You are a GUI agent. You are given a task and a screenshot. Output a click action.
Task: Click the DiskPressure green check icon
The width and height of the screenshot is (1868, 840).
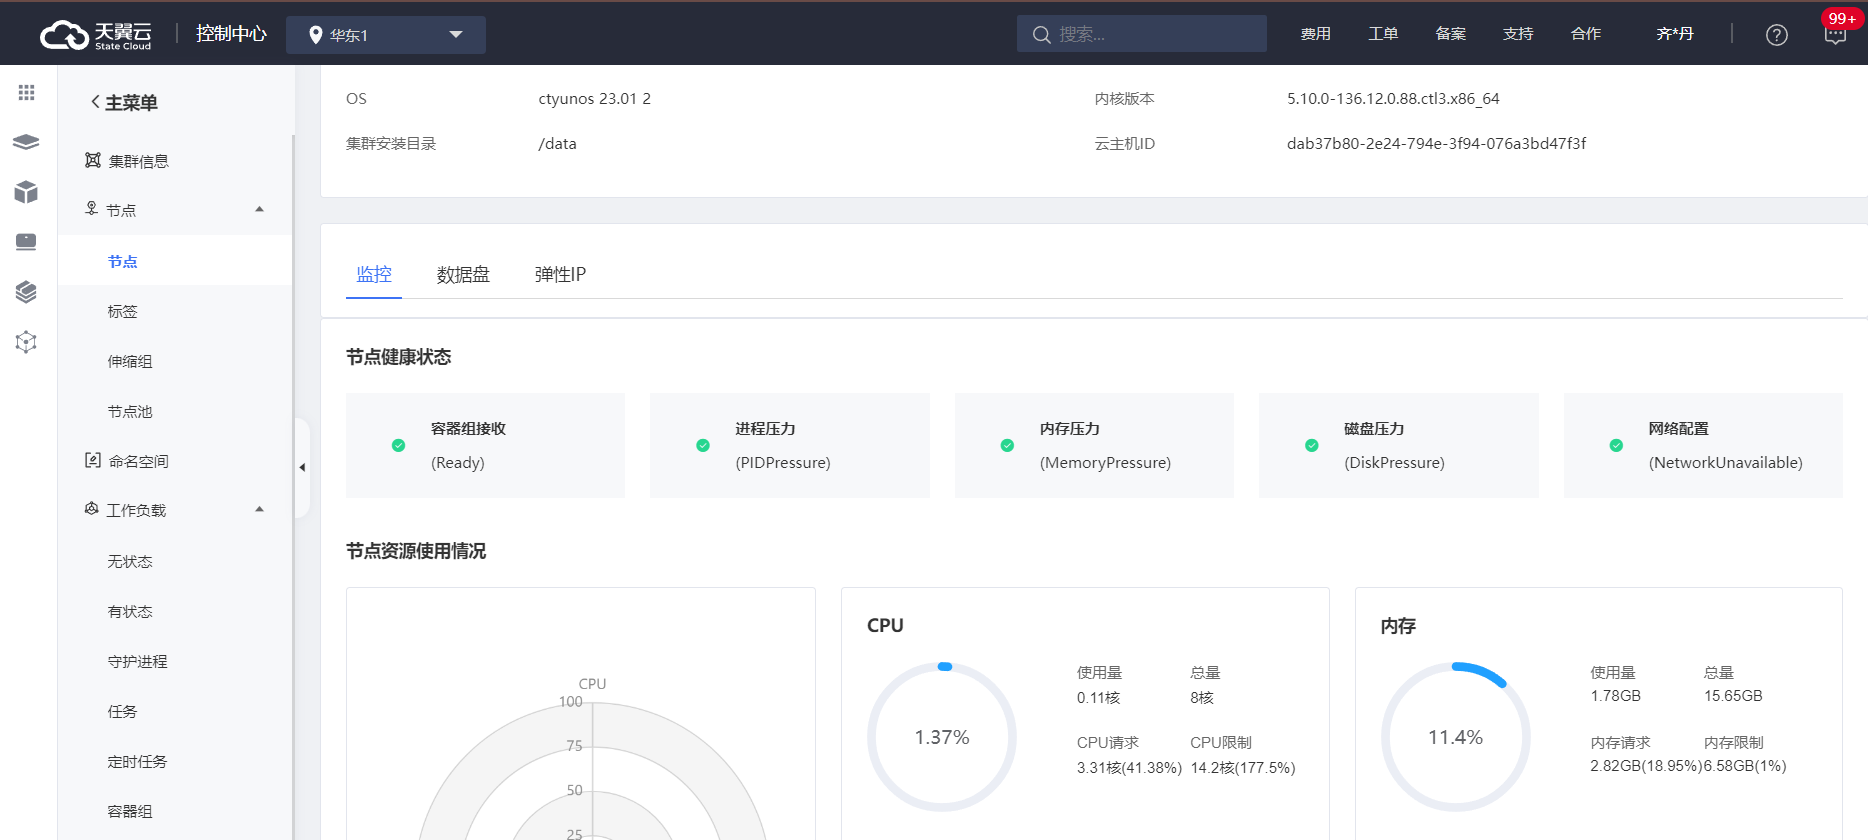[x=1312, y=445]
